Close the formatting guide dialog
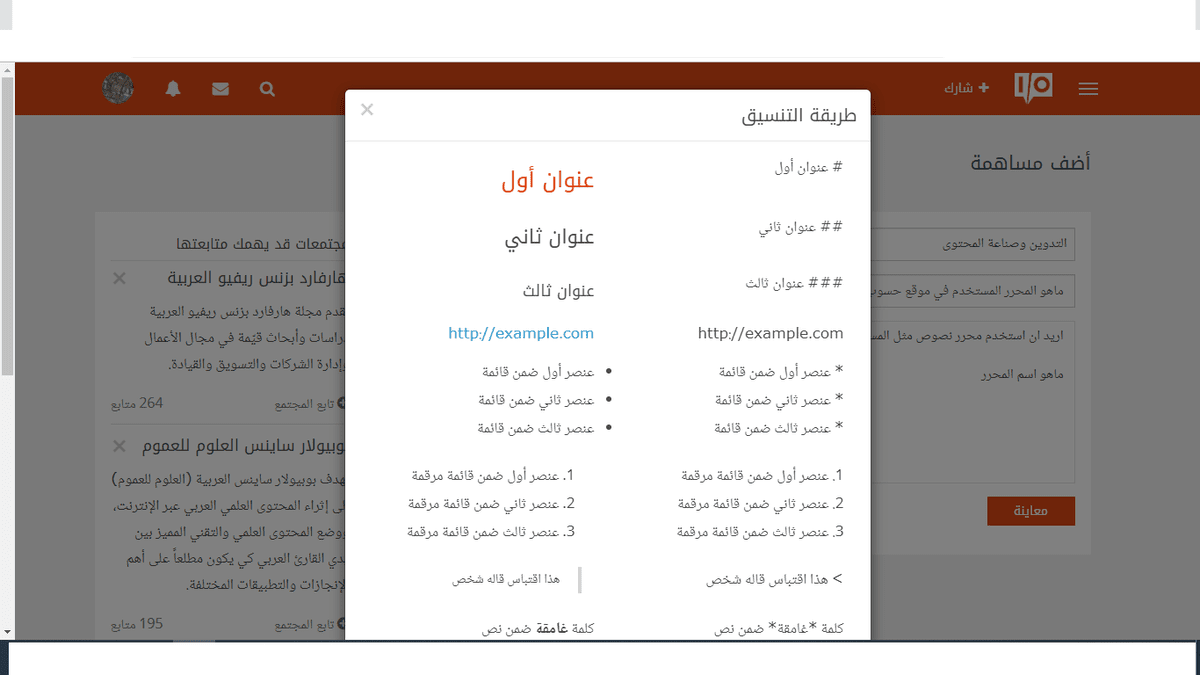The image size is (1200, 675). click(367, 109)
